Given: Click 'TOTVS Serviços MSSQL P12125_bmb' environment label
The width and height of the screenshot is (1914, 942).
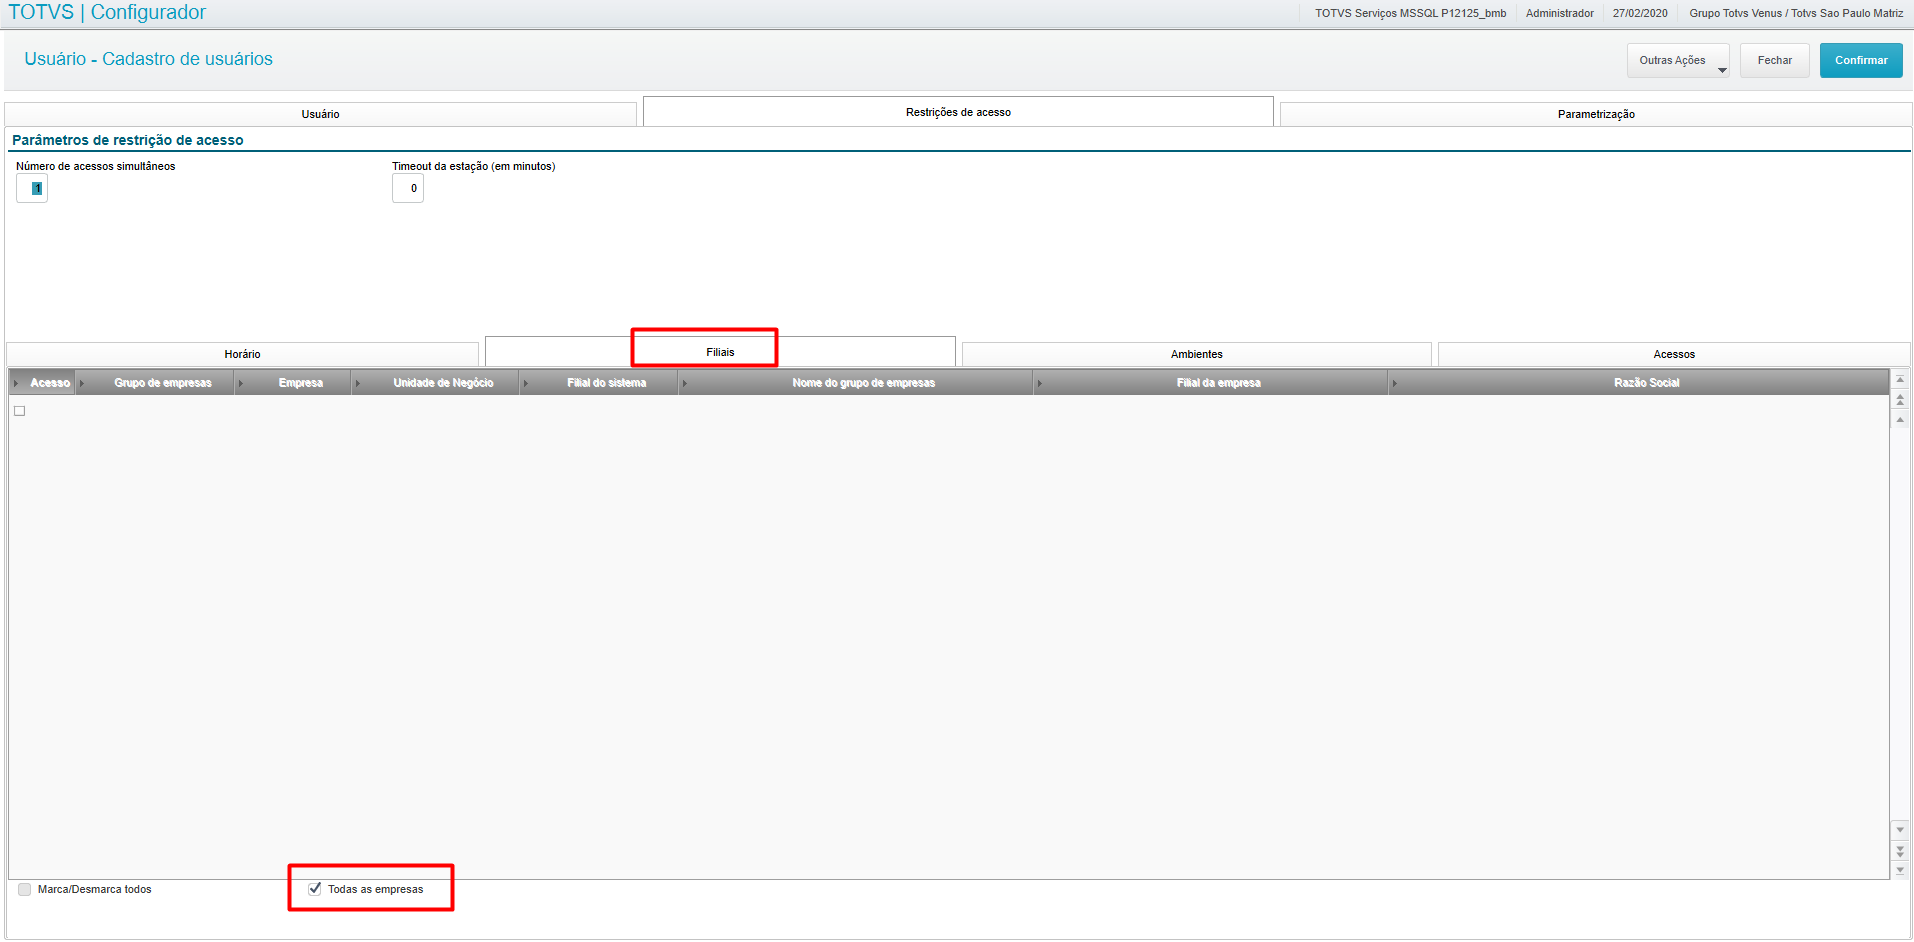Looking at the screenshot, I should click(1410, 13).
